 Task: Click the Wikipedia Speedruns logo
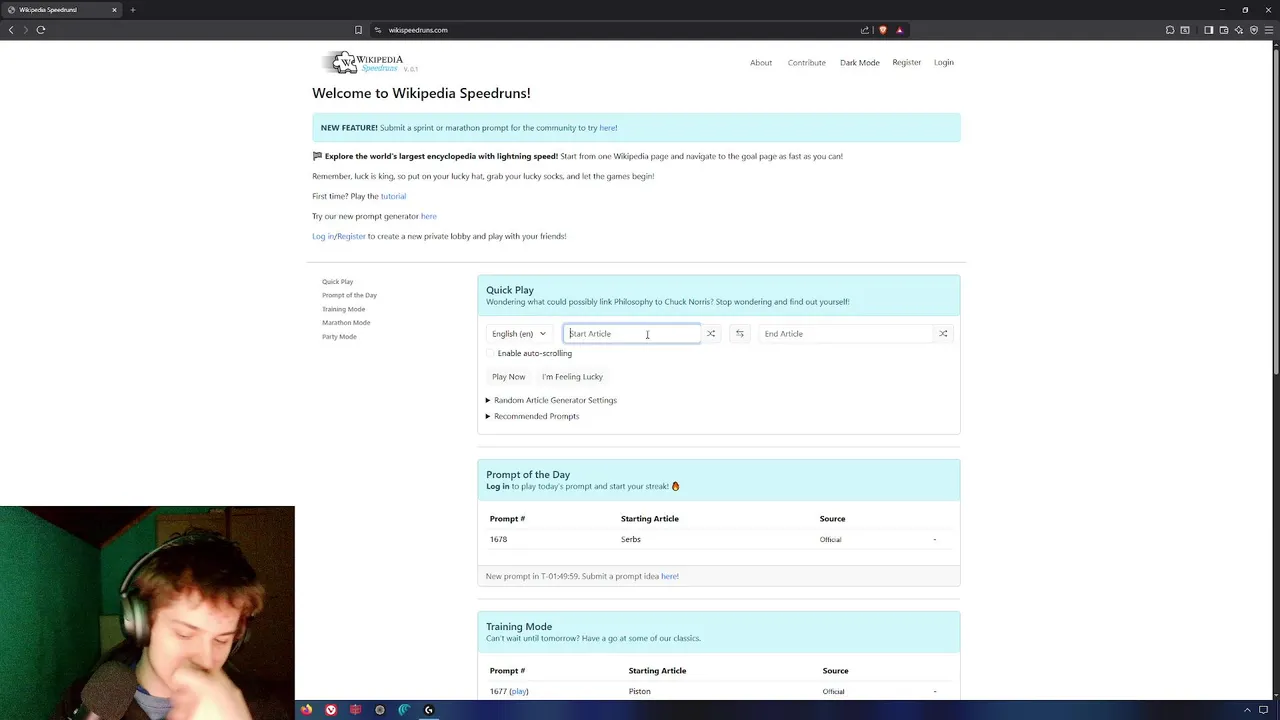(366, 63)
